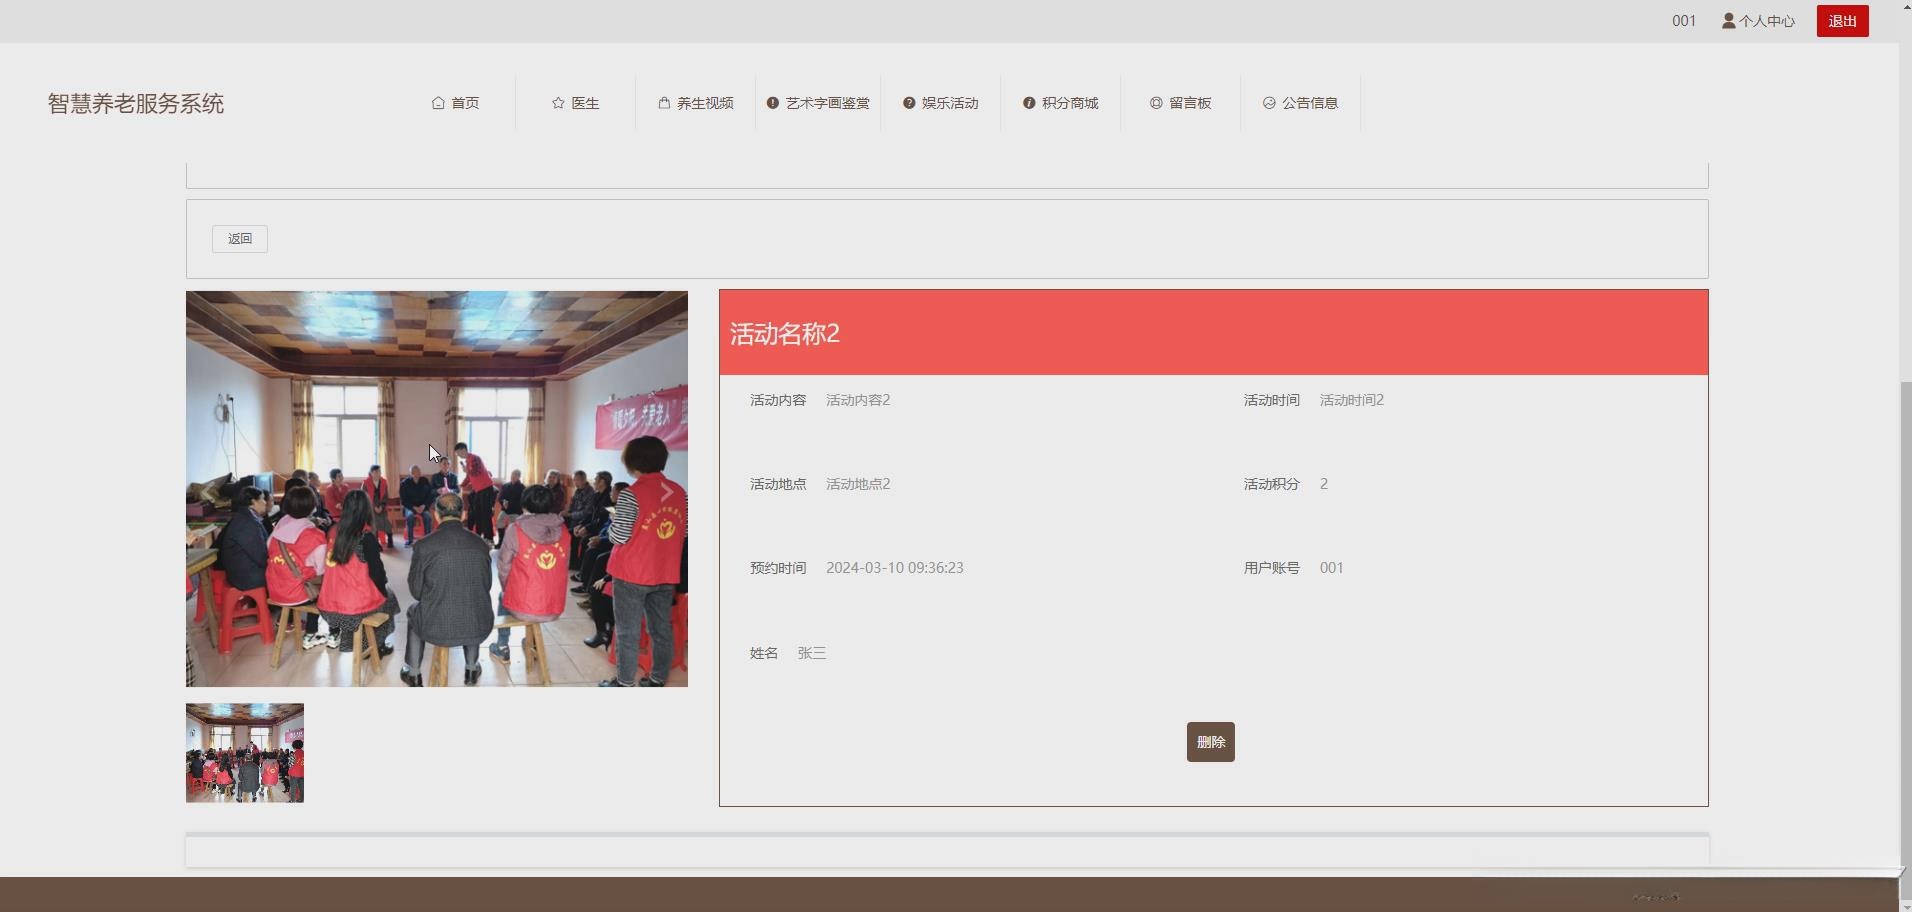Viewport: 1912px width, 912px height.
Task: Click the booking time 2024-03-10 09:36:23
Action: coord(895,568)
